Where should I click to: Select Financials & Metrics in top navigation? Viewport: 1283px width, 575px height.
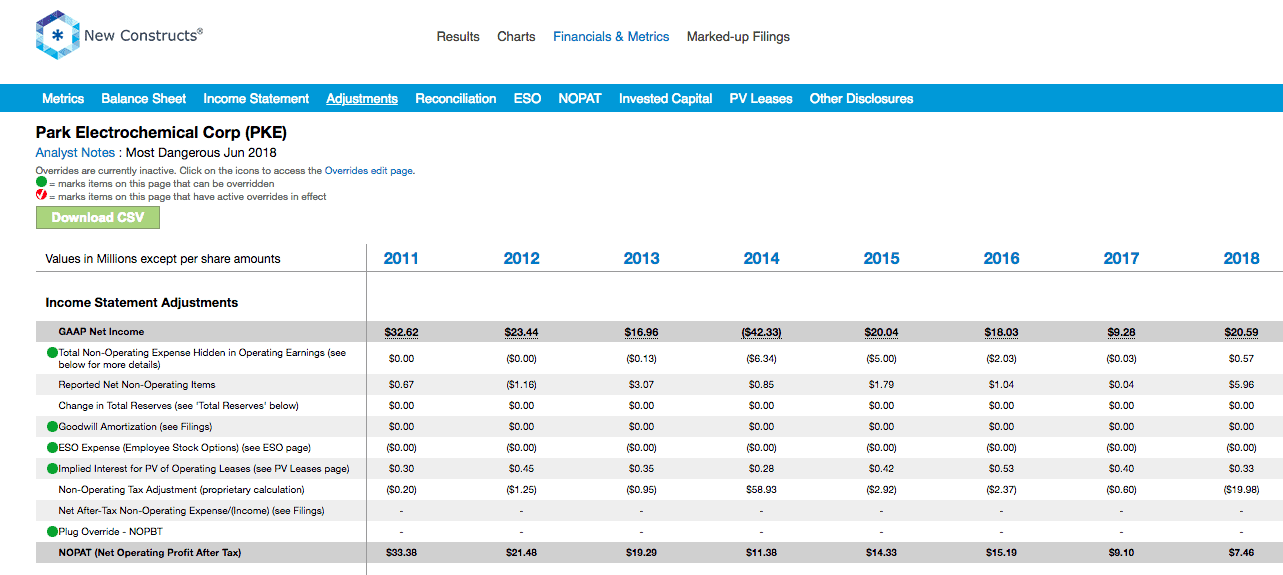point(611,36)
